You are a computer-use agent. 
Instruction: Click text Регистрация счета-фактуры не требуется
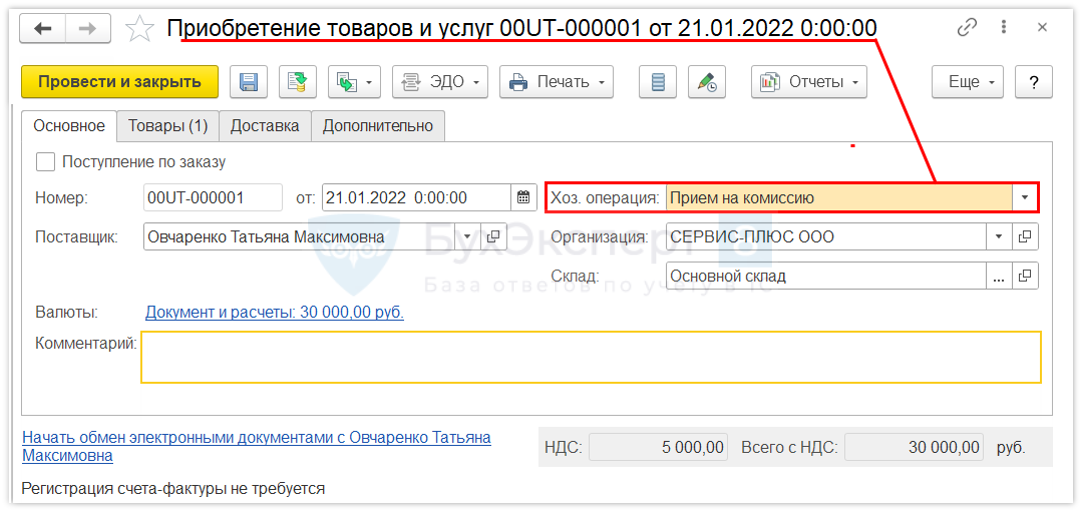(x=173, y=489)
